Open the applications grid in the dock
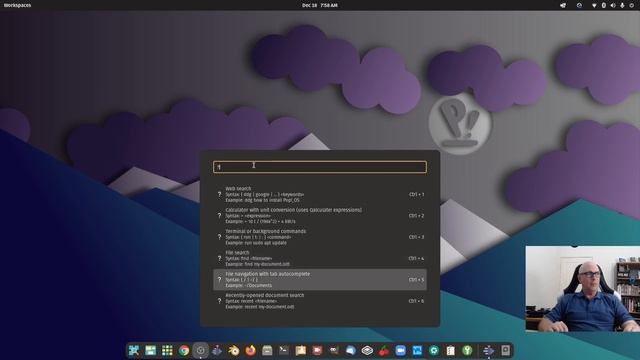 [167, 350]
